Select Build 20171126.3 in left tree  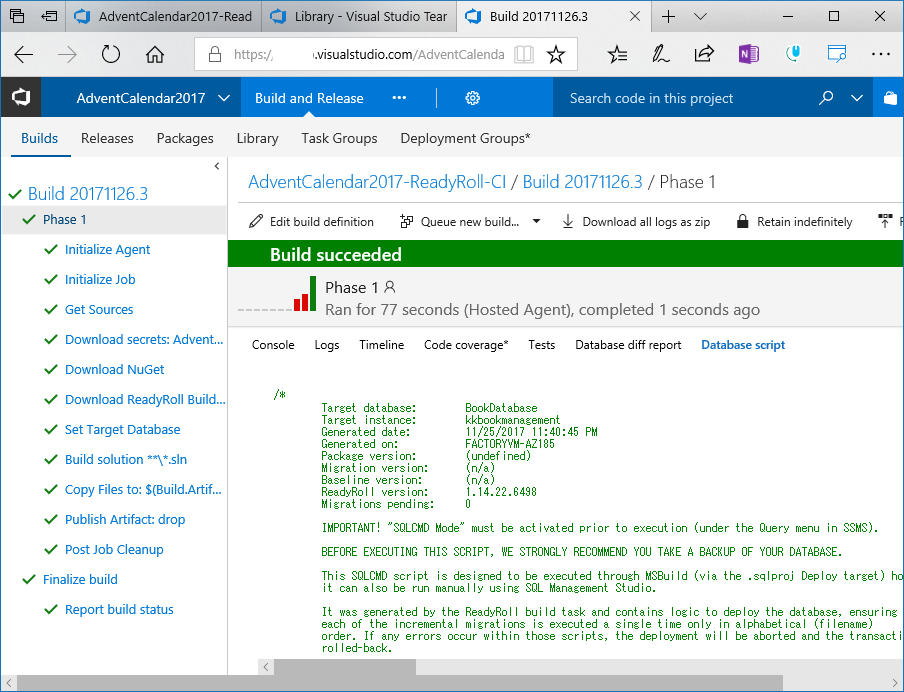click(88, 194)
